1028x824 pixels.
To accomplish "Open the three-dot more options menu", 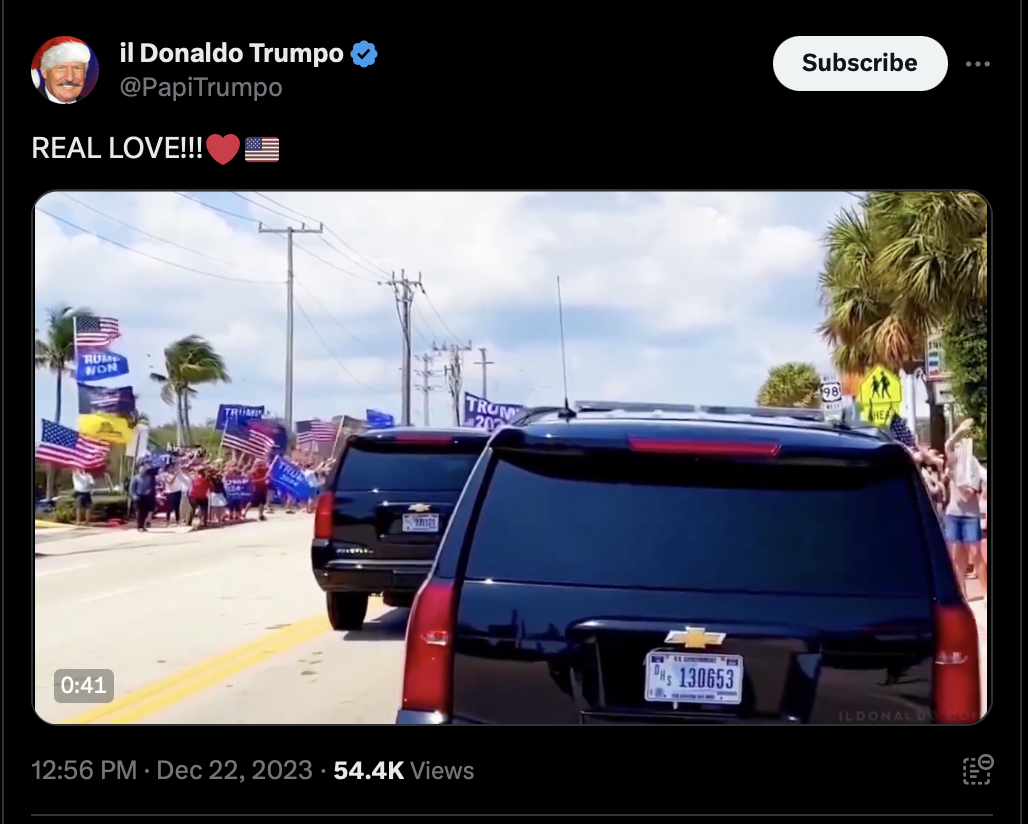I will point(978,64).
